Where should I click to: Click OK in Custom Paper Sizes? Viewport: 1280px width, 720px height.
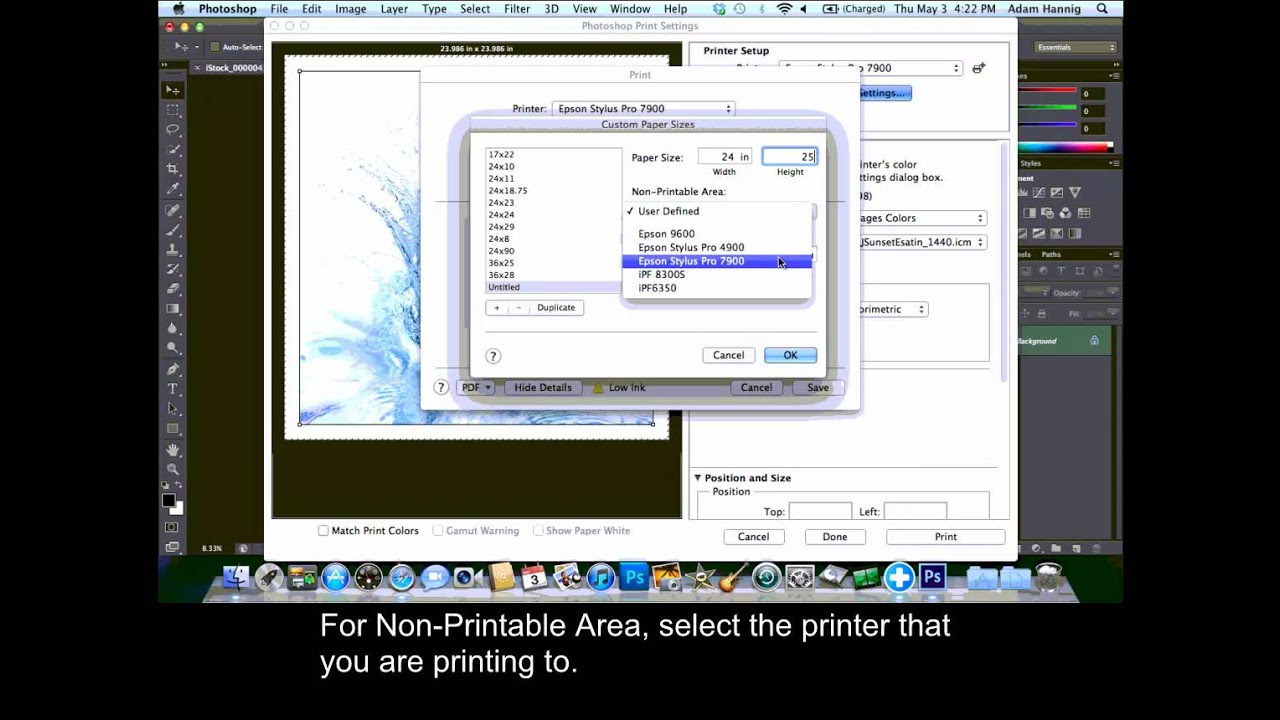tap(790, 355)
